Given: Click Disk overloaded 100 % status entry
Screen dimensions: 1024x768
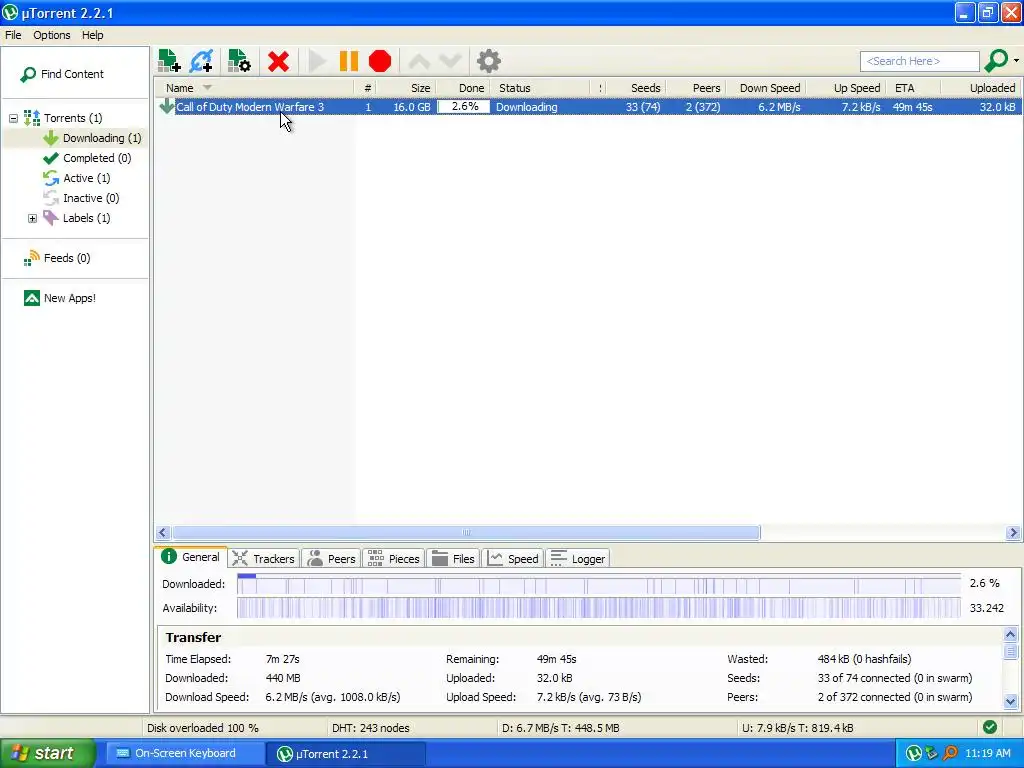Looking at the screenshot, I should point(202,728).
